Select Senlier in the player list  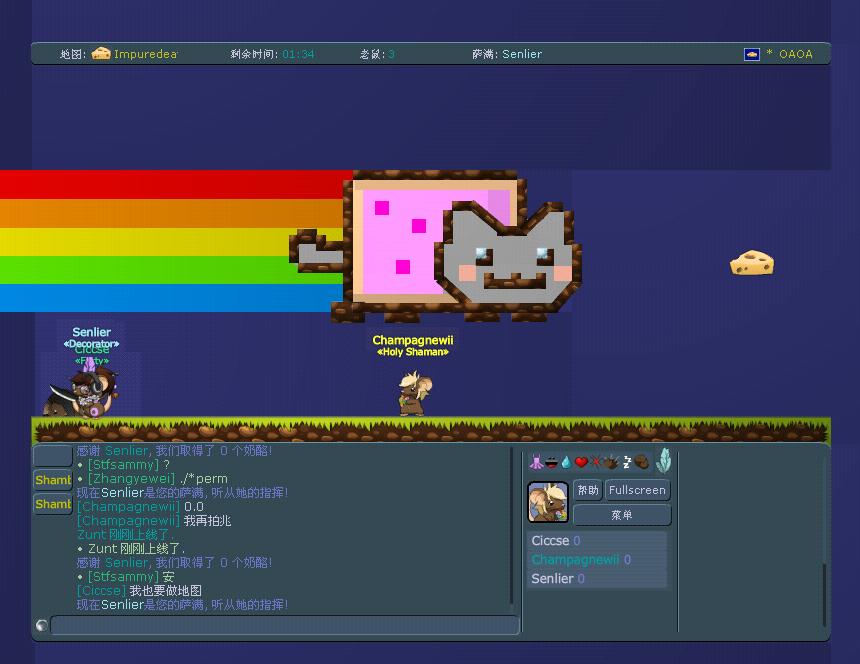(x=597, y=578)
